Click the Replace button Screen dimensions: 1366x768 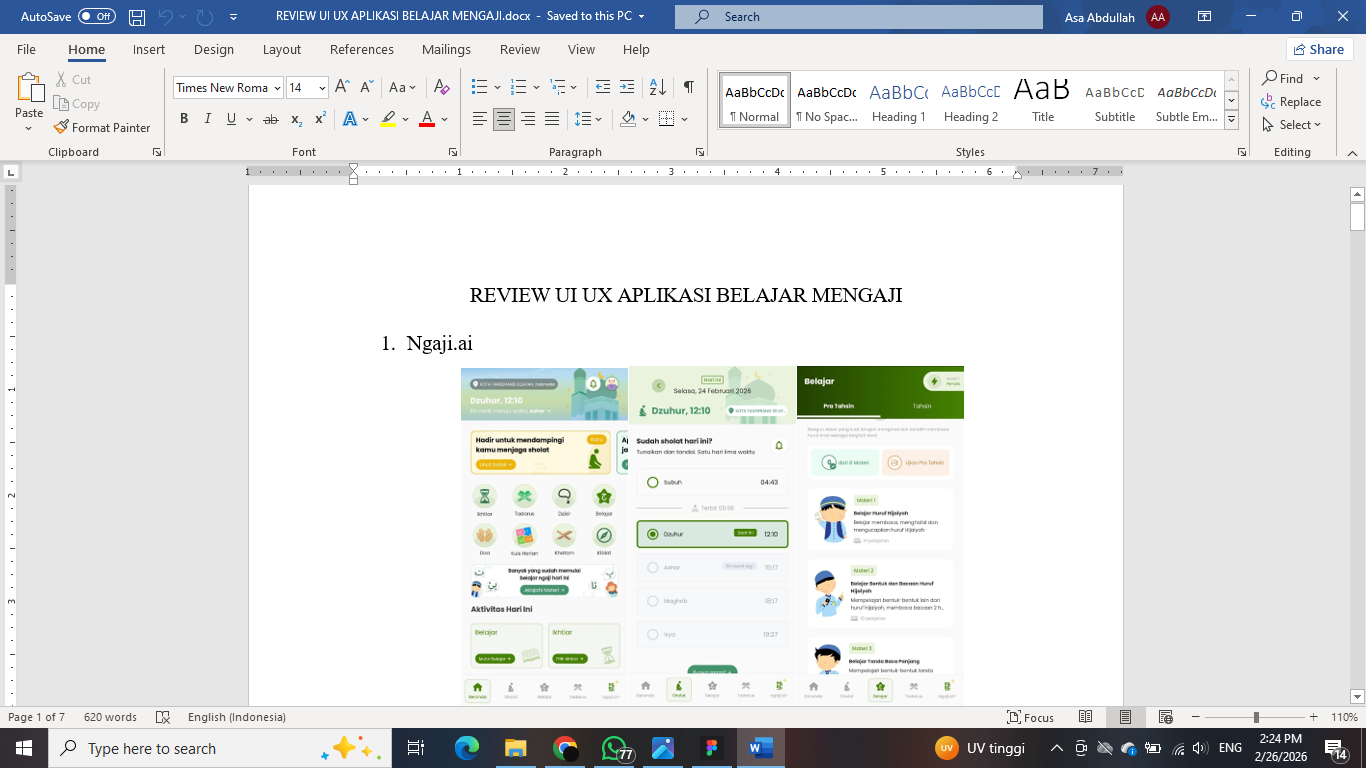click(x=1292, y=102)
